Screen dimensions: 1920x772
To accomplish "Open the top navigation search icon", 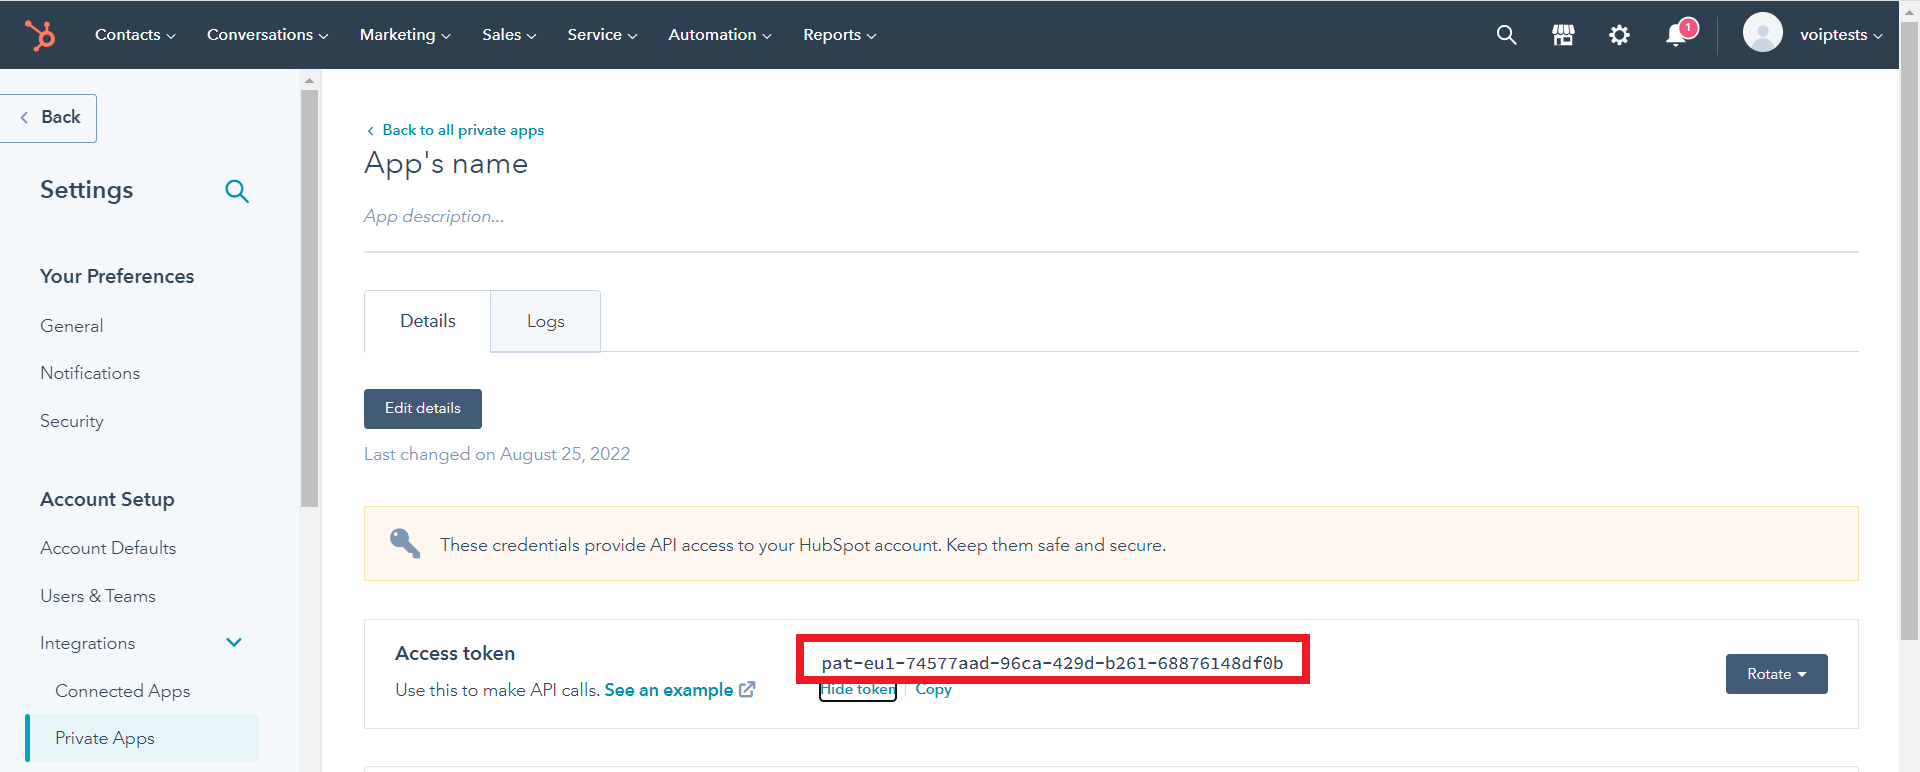I will pos(1506,35).
